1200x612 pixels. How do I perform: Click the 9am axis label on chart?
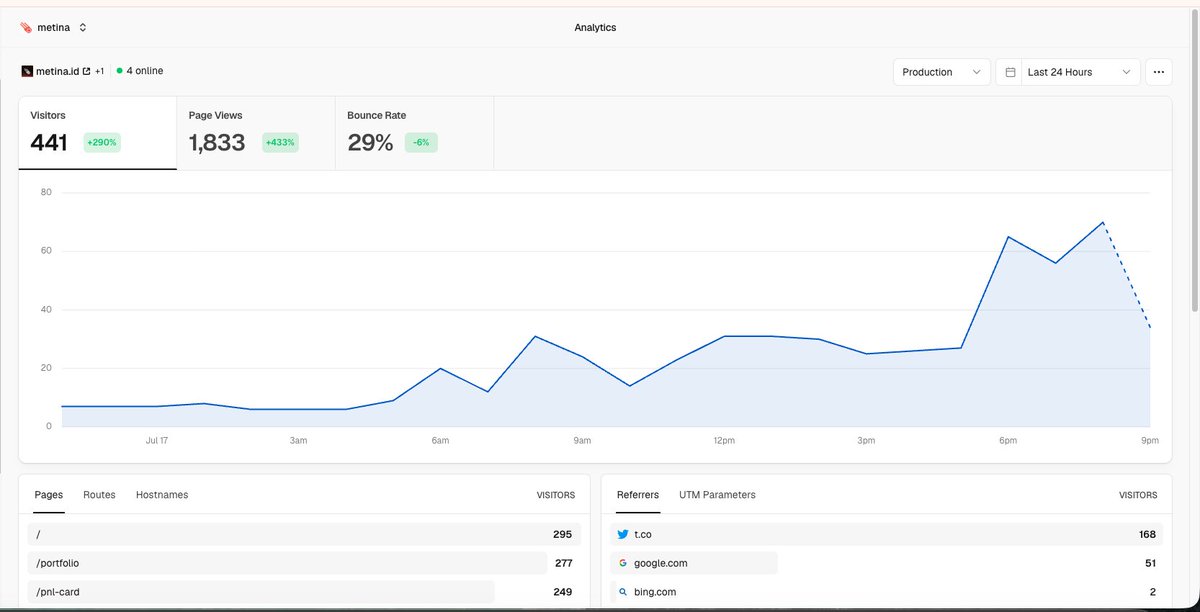point(582,441)
